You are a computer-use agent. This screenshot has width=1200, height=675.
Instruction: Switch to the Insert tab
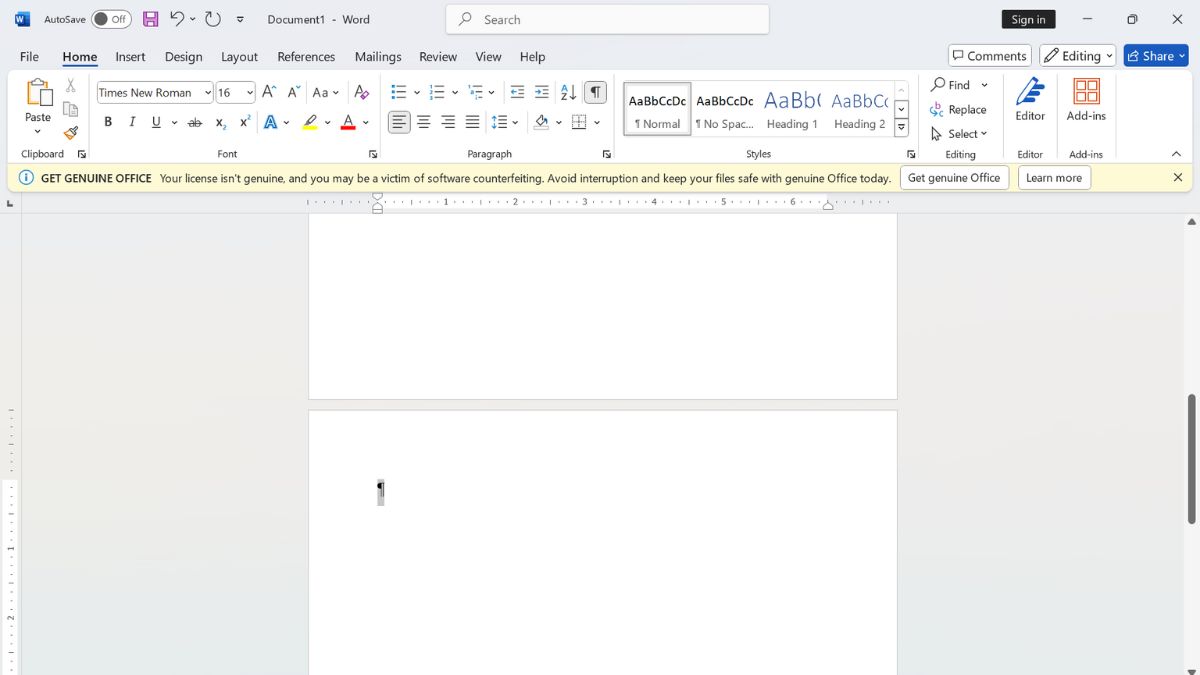[x=130, y=56]
